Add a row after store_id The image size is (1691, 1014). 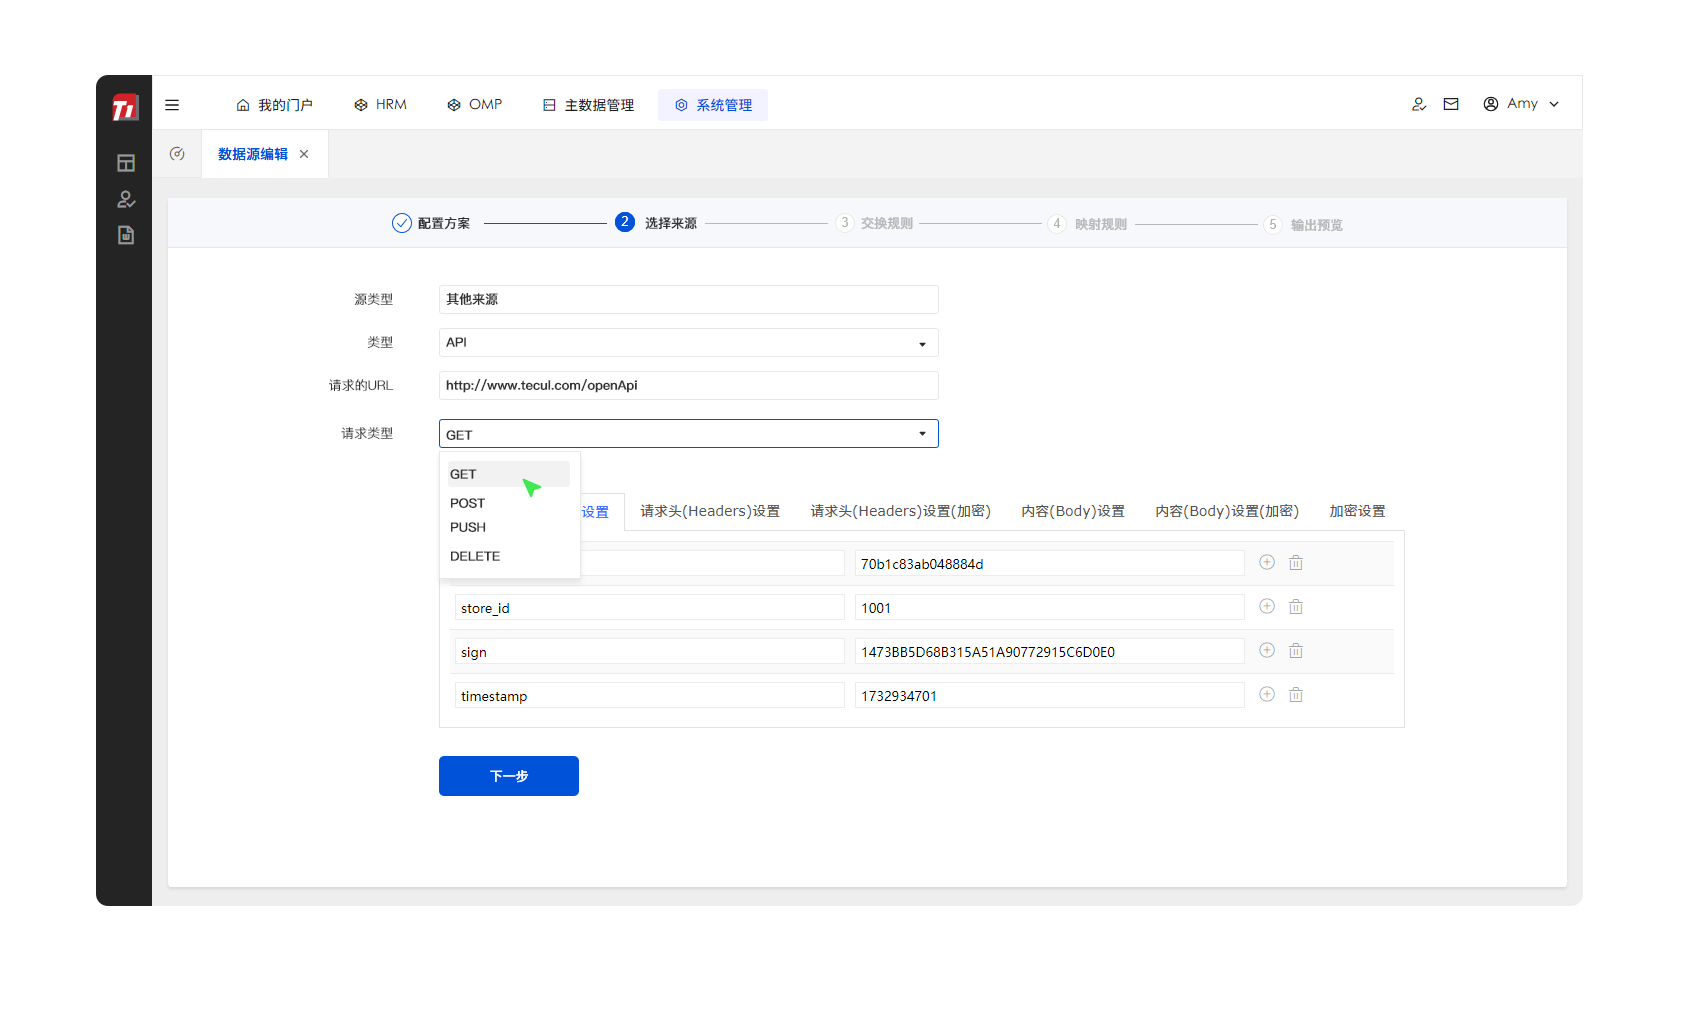(1267, 606)
